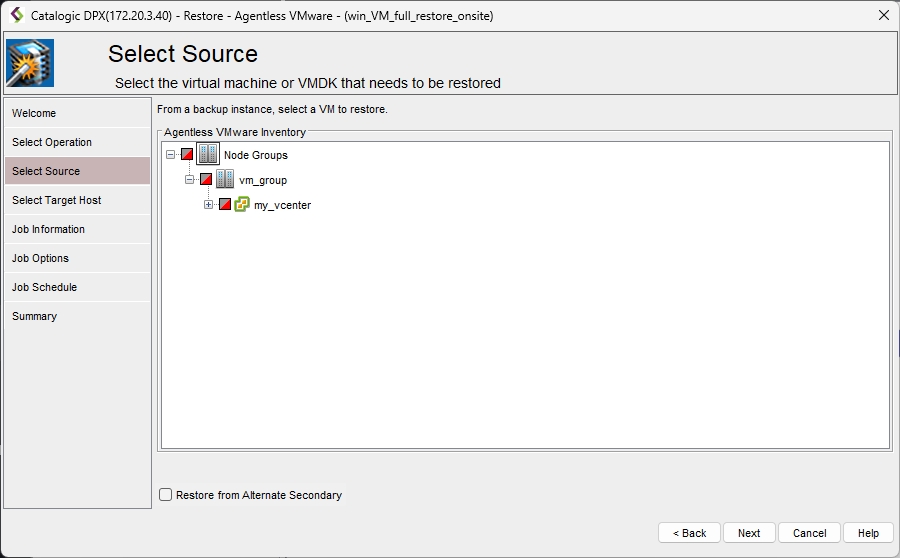
Task: Collapse the vm_group tree node
Action: 190,180
